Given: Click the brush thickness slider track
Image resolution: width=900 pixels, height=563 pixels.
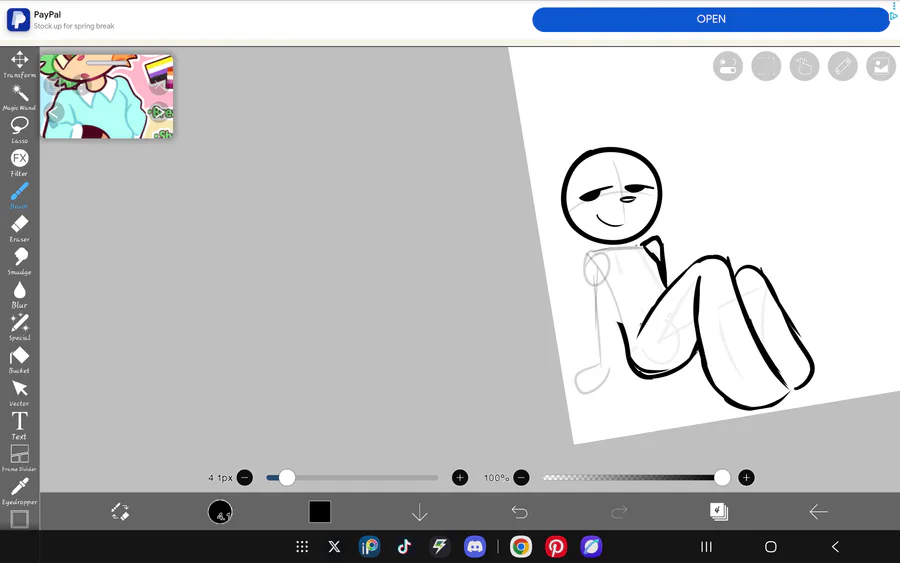Looking at the screenshot, I should point(352,477).
